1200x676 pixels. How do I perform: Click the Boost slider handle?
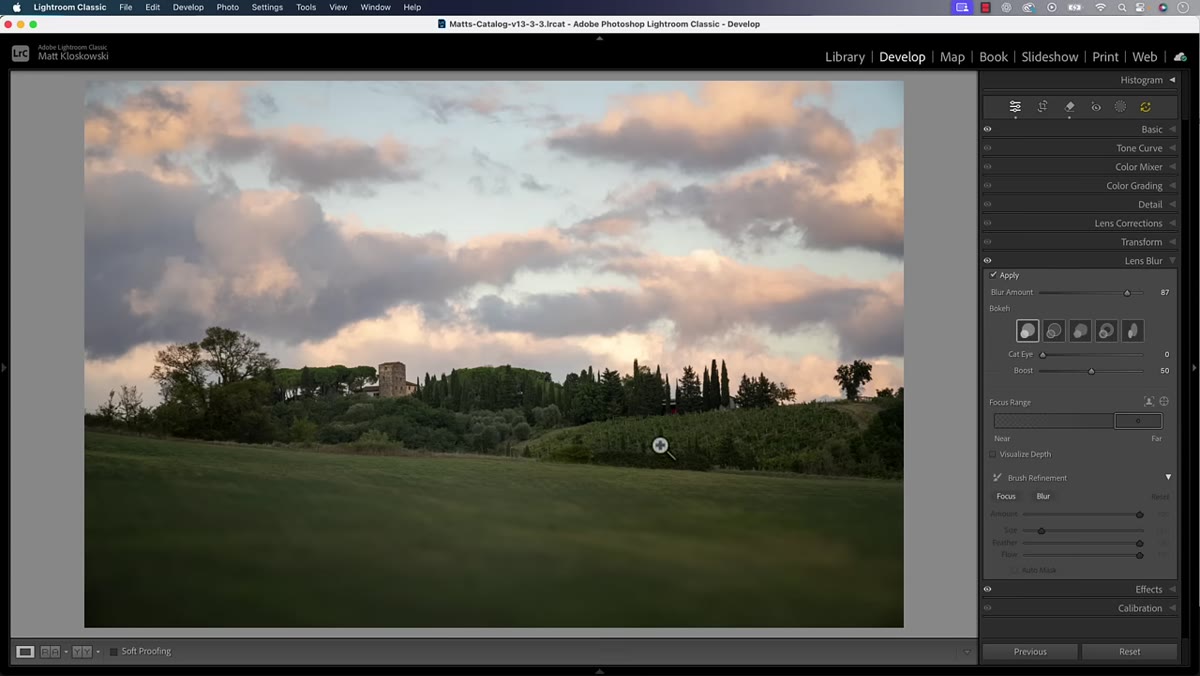click(1091, 371)
